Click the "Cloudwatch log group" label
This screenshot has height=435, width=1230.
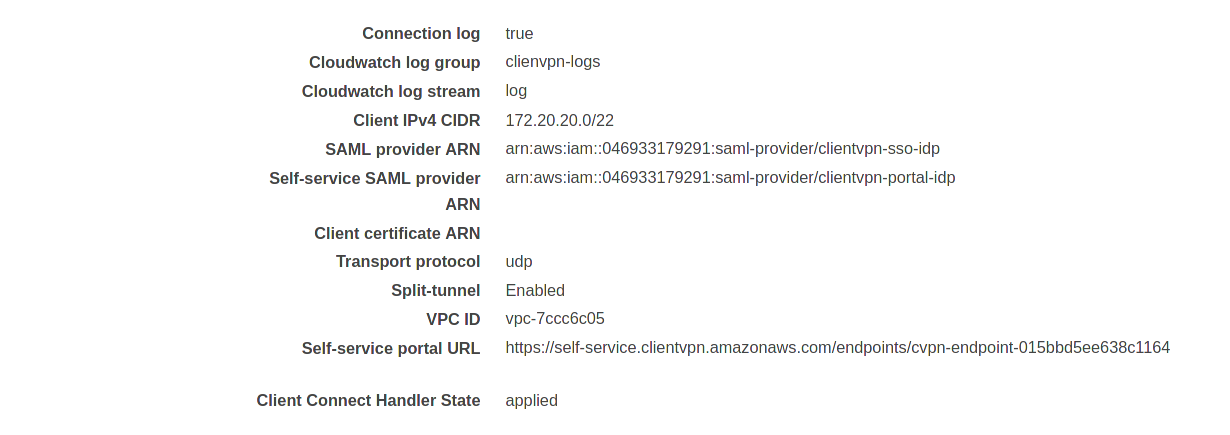click(394, 62)
